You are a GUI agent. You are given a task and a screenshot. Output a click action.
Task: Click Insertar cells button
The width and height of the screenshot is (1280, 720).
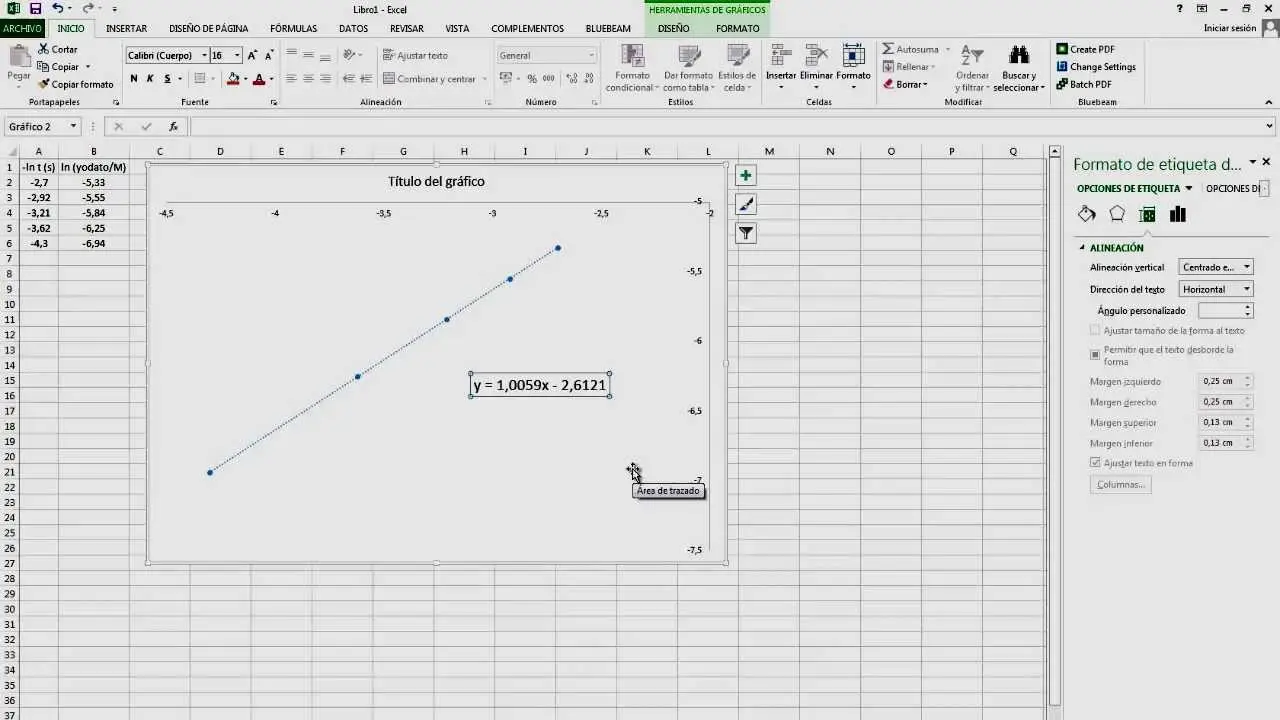[x=781, y=67]
